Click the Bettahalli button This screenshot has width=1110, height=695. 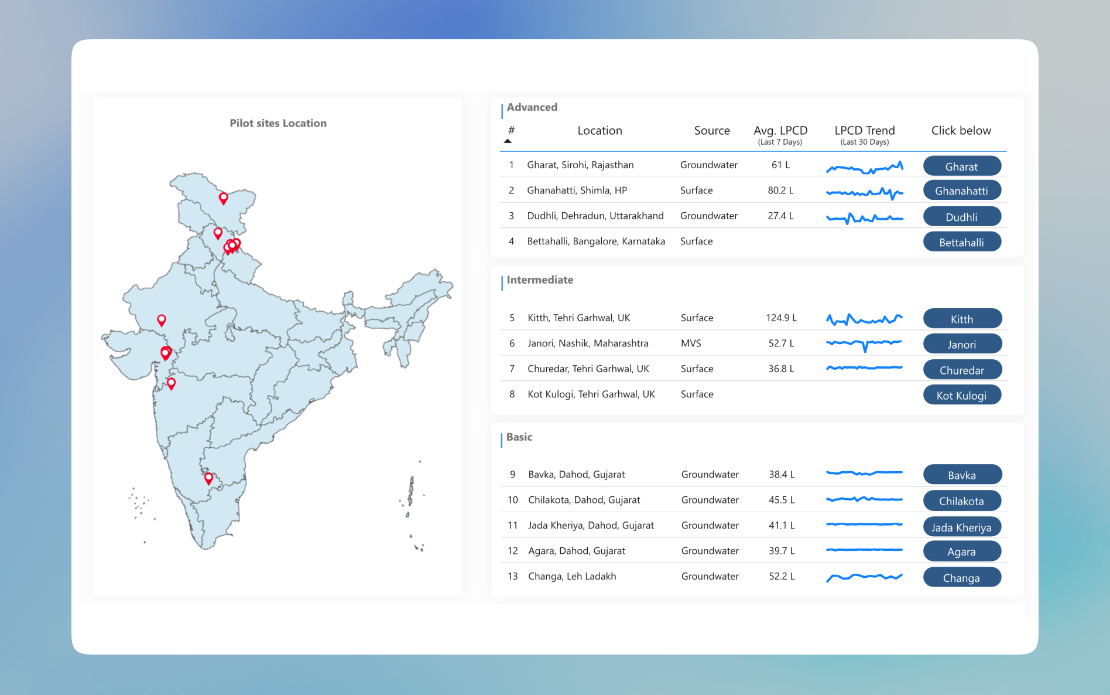click(961, 242)
